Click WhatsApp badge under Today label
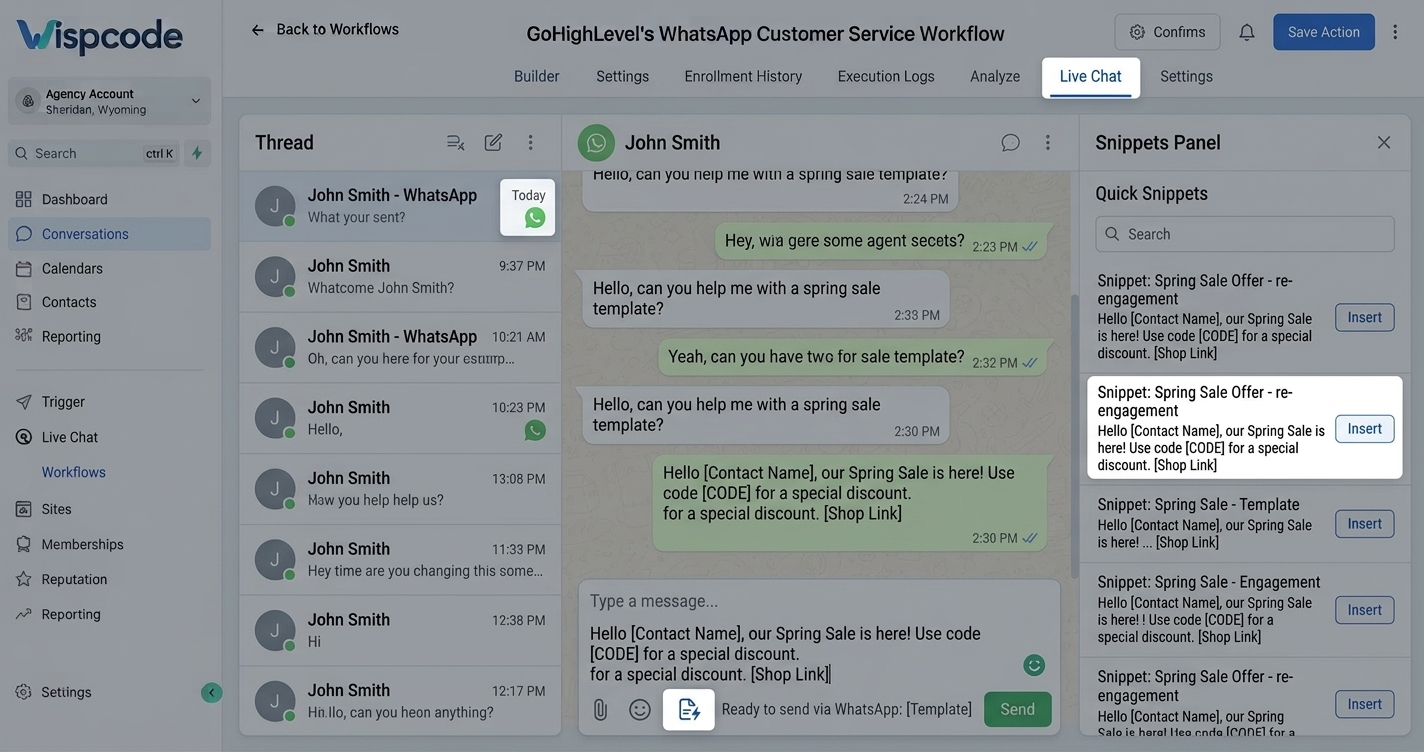The width and height of the screenshot is (1424, 752). (535, 218)
